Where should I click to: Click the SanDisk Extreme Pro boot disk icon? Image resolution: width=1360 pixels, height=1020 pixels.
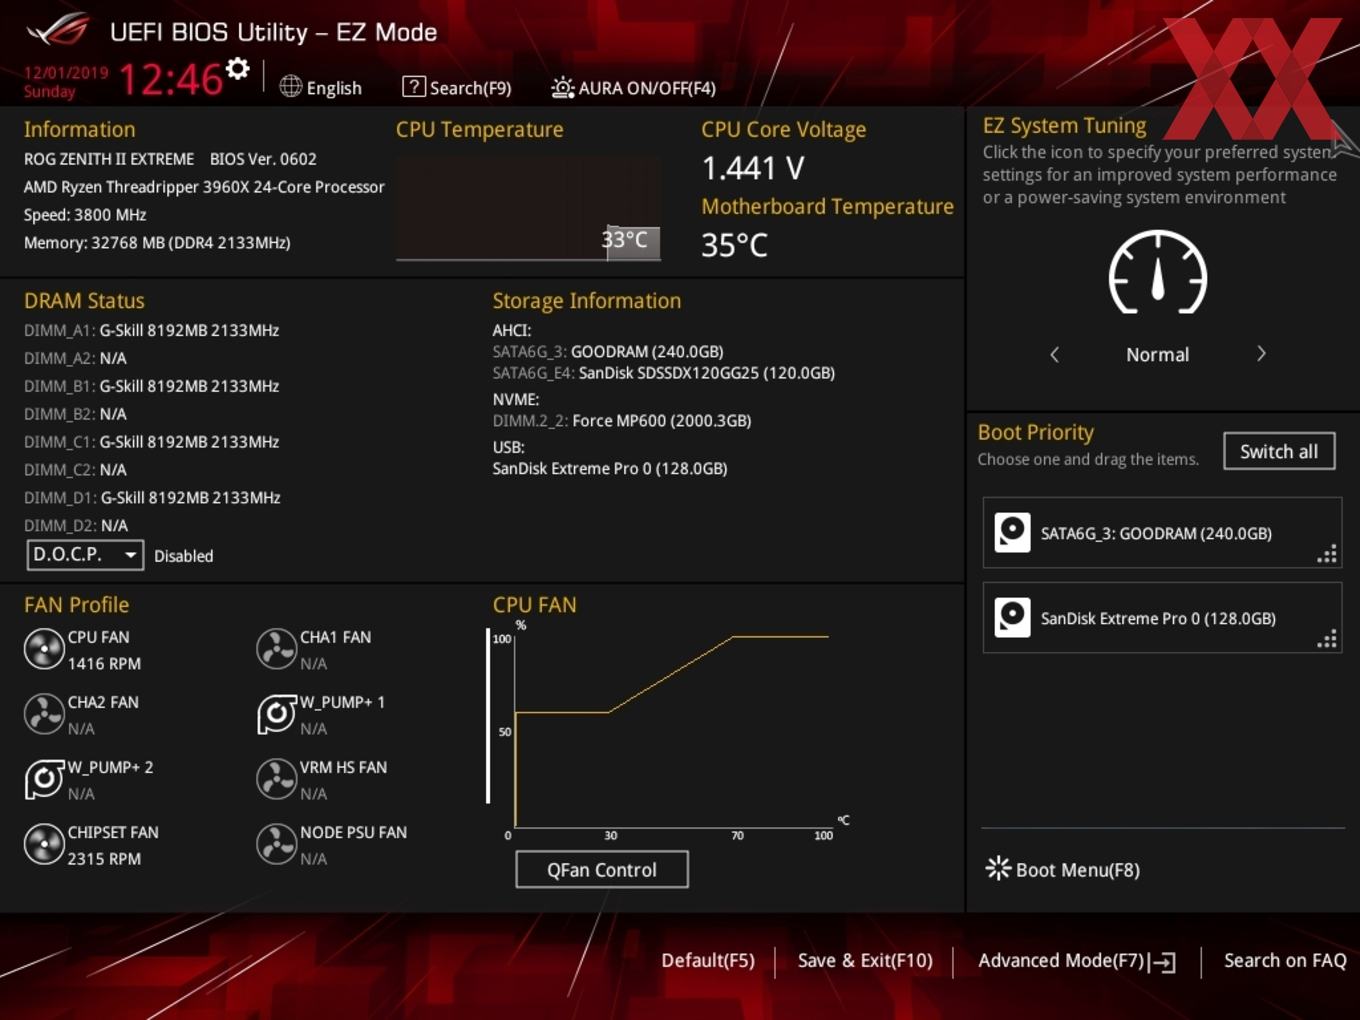coord(1013,618)
